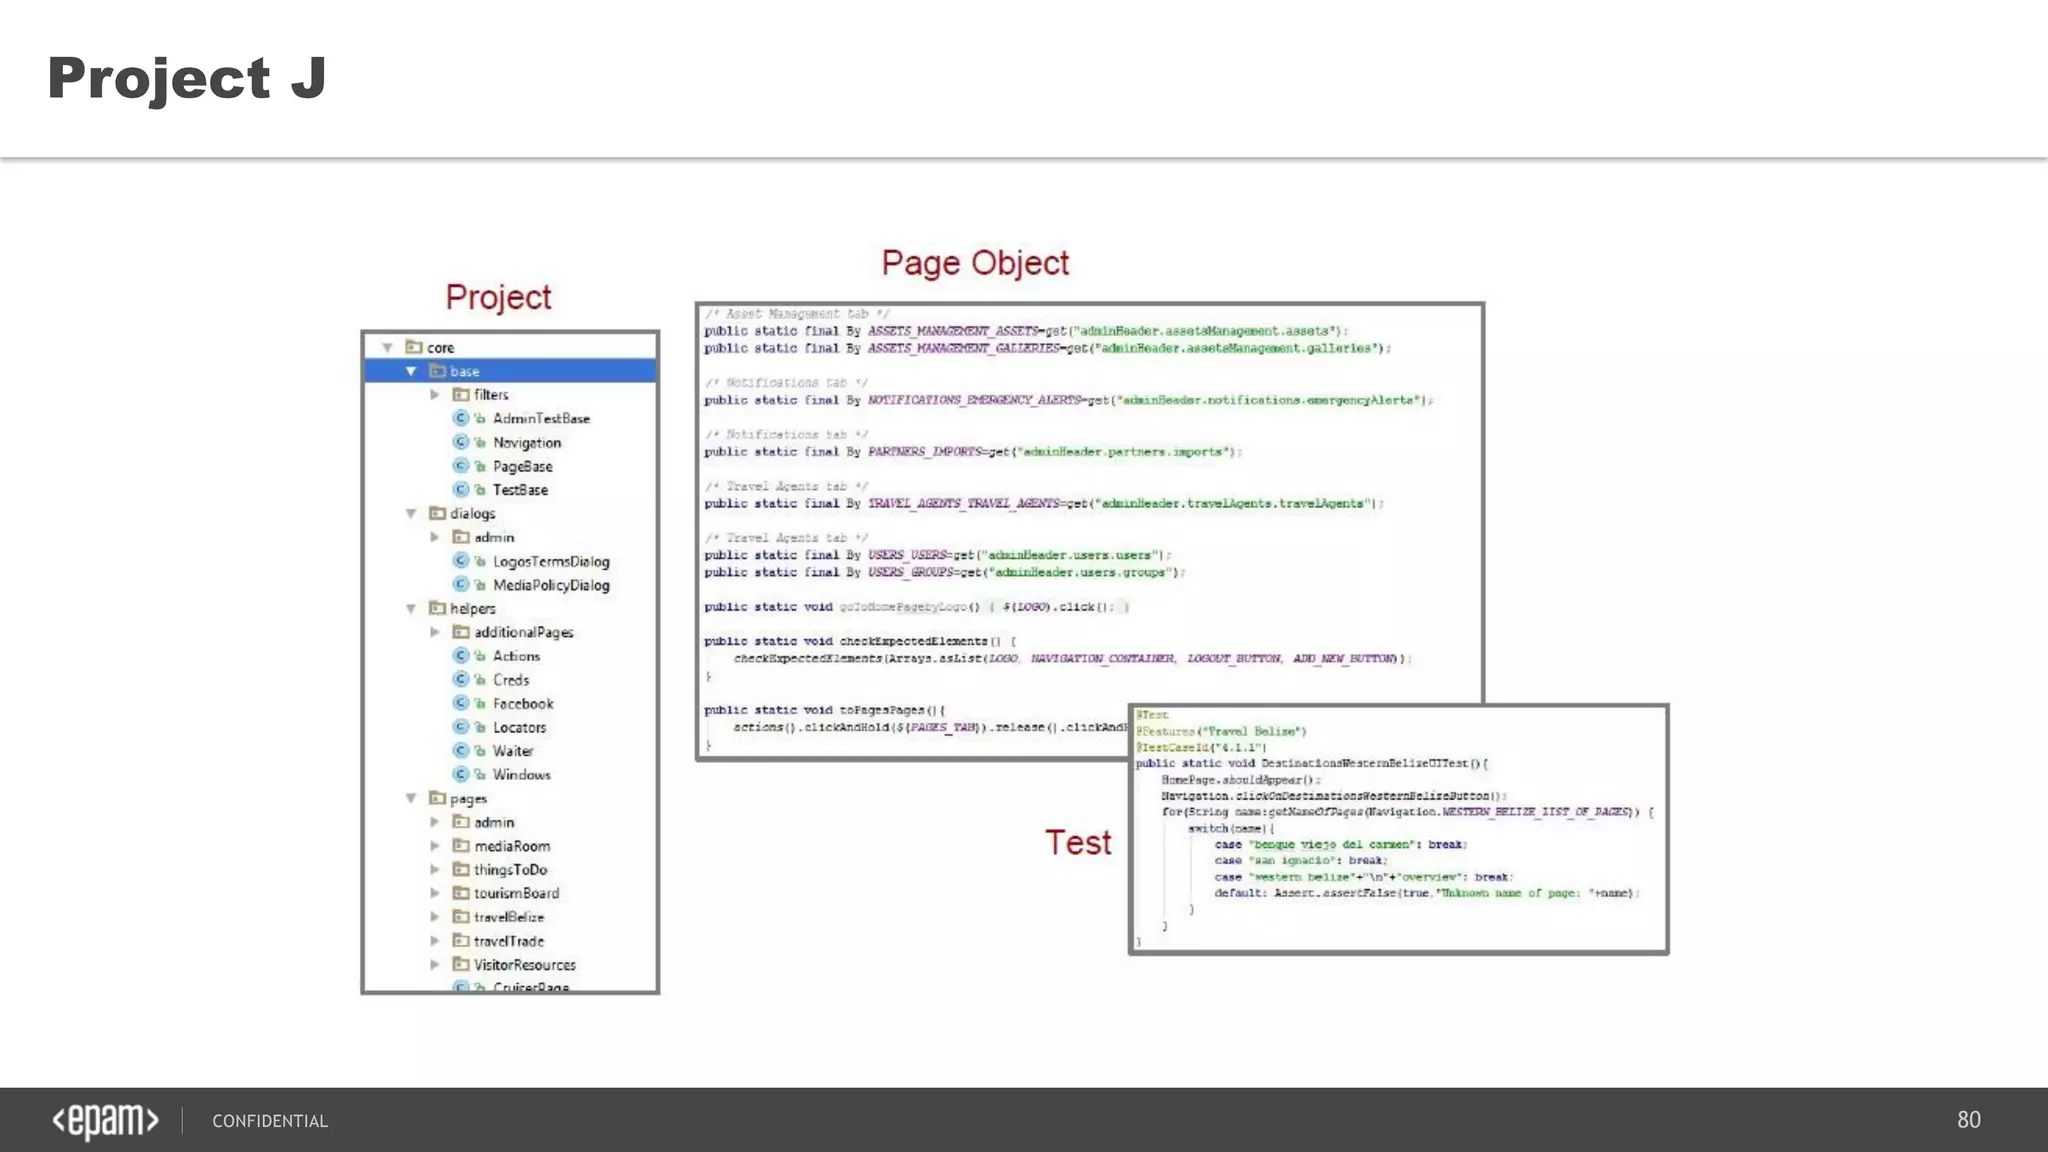Click the EPAM logo in footer
The image size is (2048, 1152).
point(105,1121)
